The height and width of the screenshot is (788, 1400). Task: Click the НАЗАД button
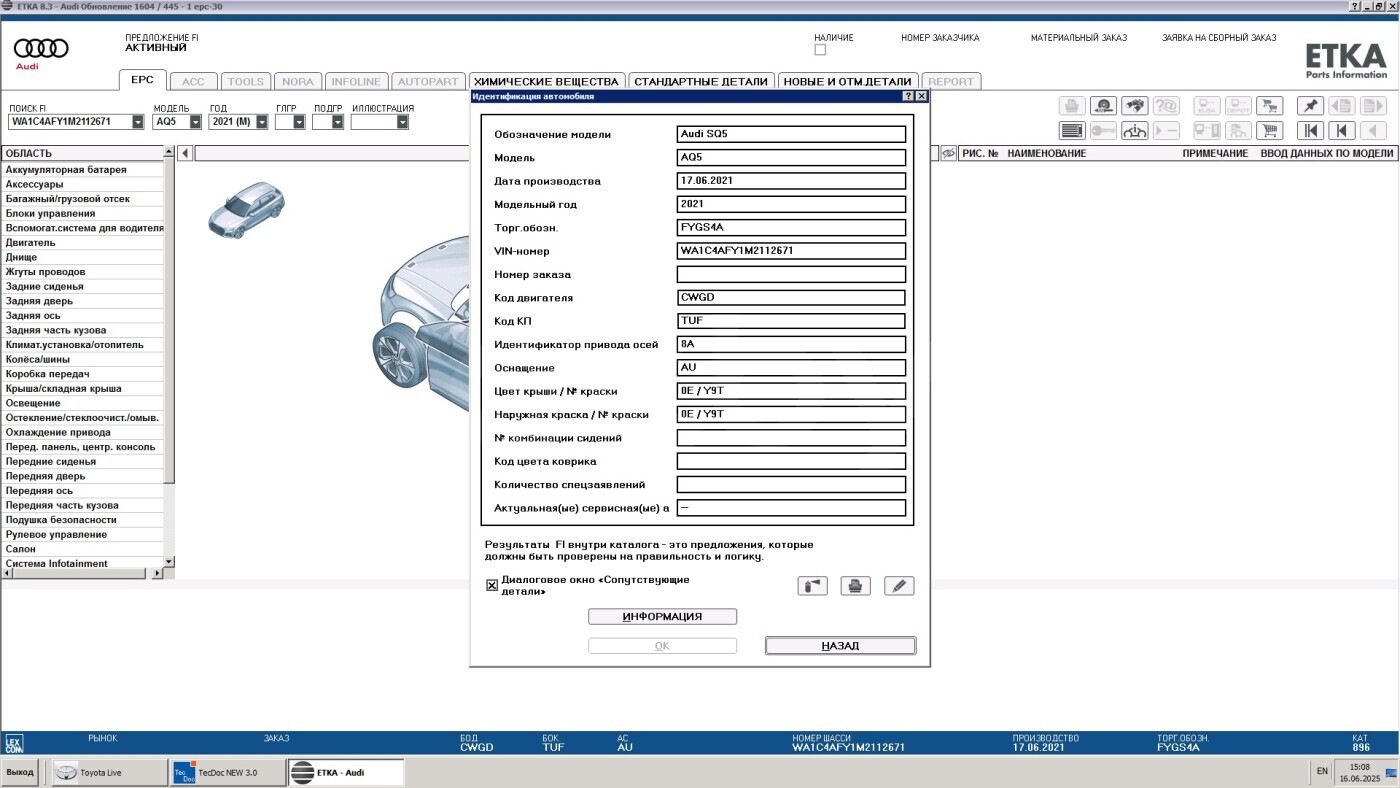(840, 646)
